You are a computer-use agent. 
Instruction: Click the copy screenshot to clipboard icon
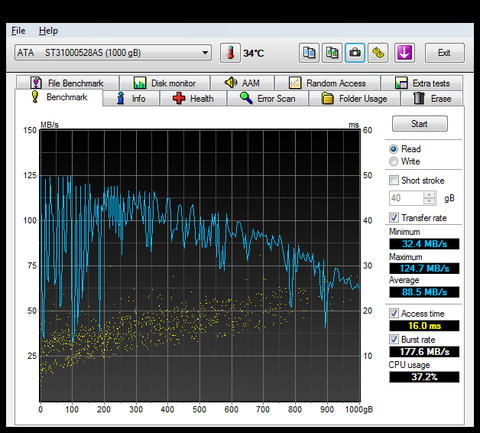point(332,53)
